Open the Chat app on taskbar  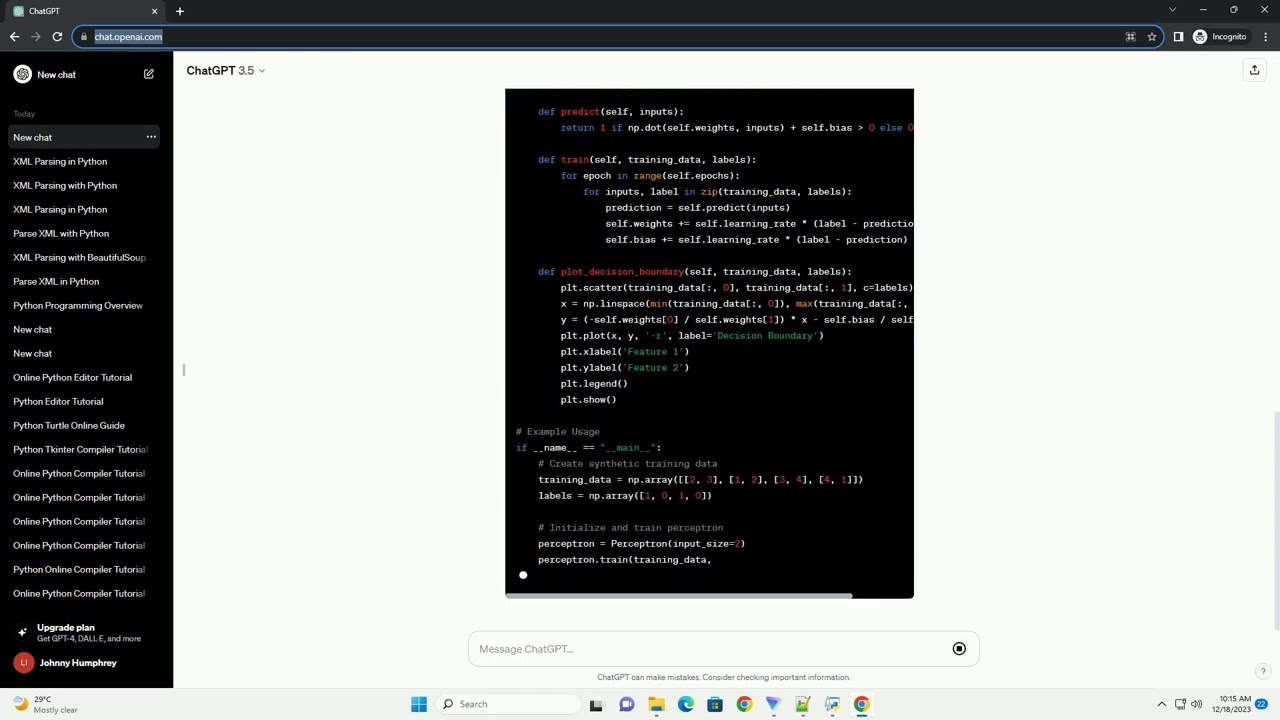(626, 704)
